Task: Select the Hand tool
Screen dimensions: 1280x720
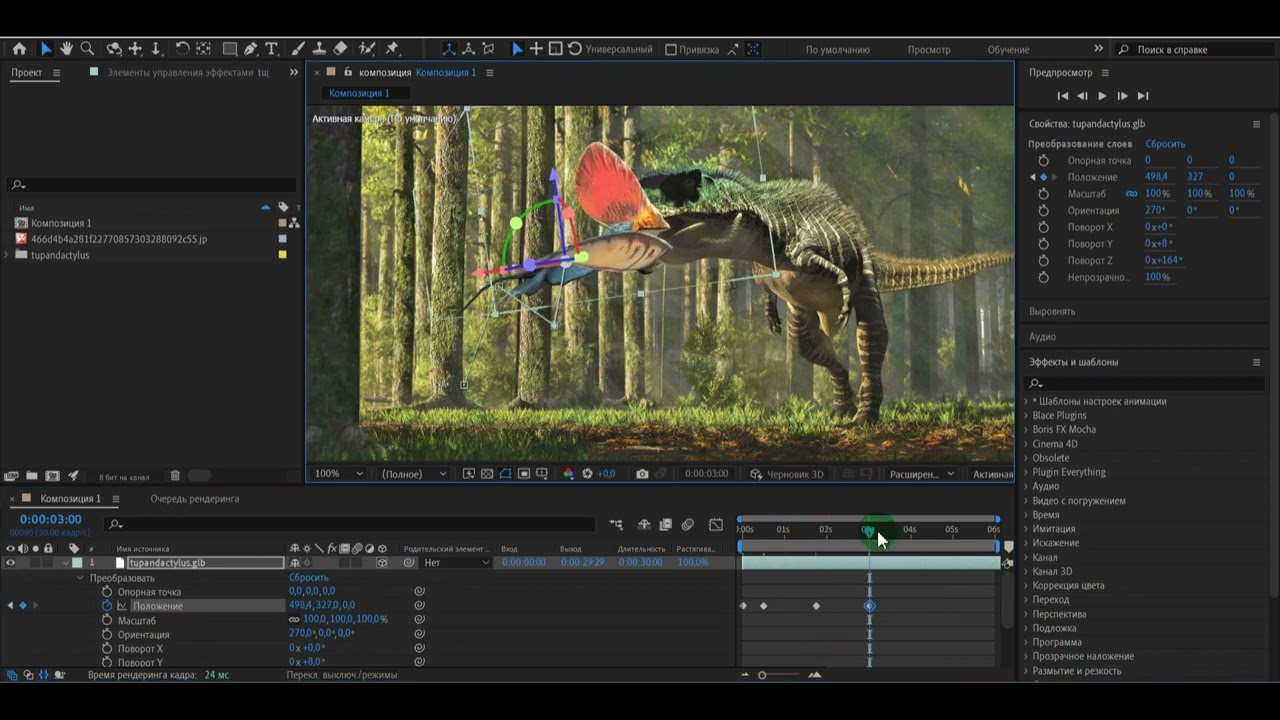Action: 66,49
